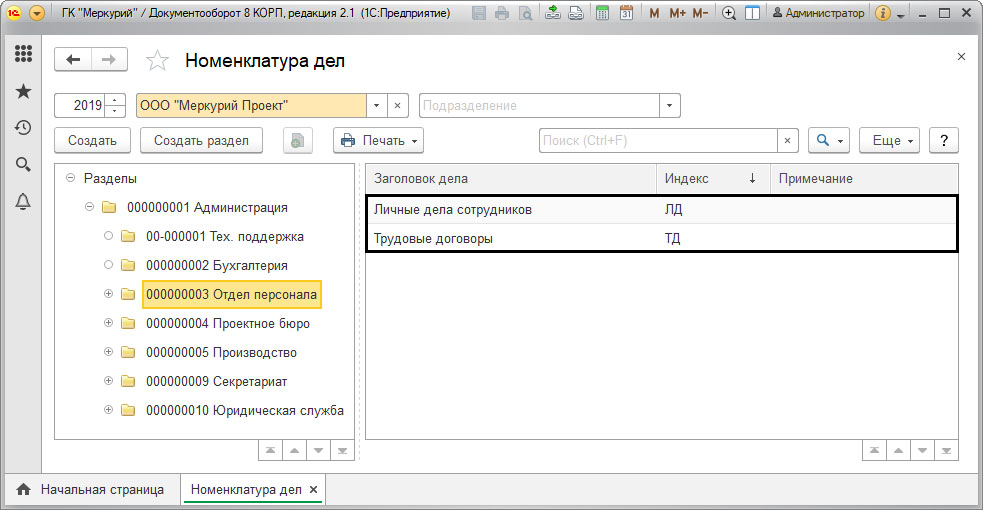
Task: Click the back navigation arrow
Action: tap(73, 60)
